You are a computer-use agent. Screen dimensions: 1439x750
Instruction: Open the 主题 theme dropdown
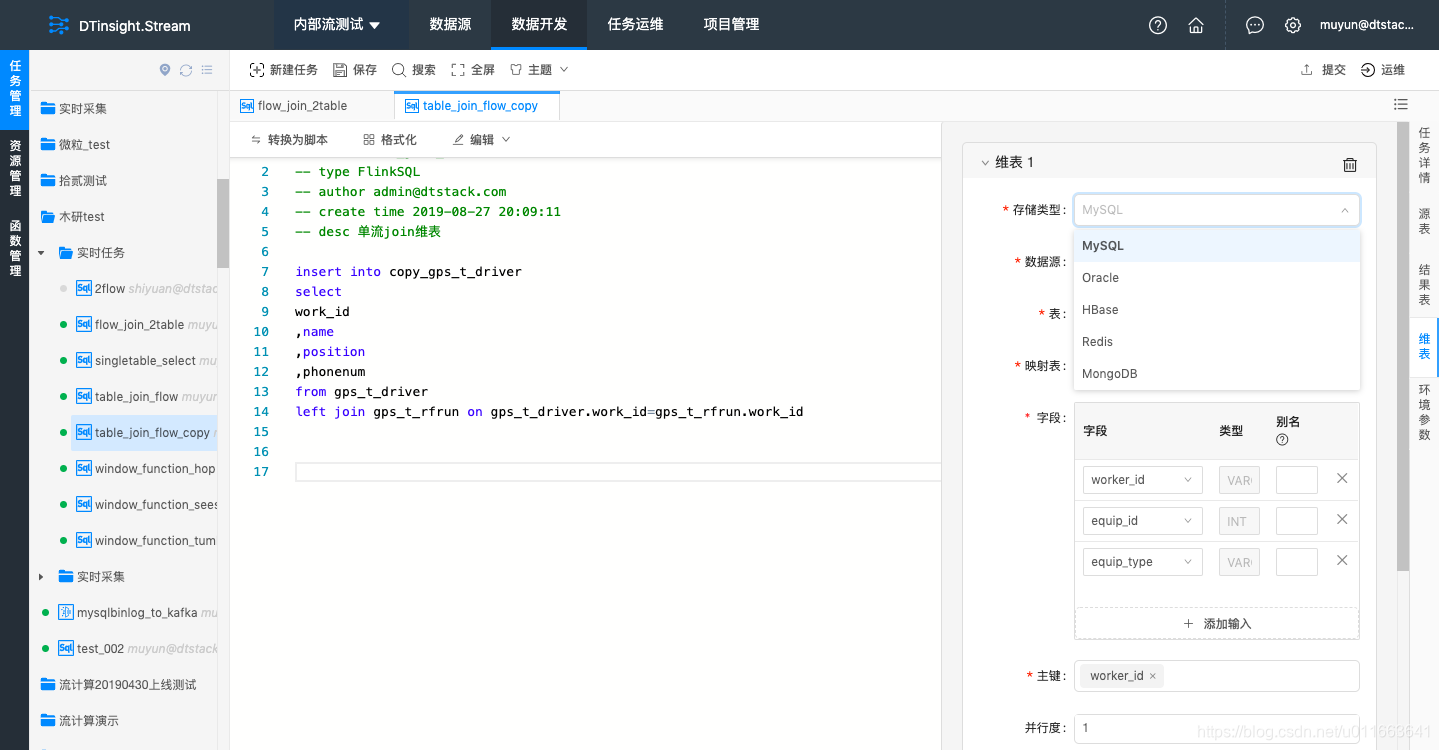click(539, 70)
